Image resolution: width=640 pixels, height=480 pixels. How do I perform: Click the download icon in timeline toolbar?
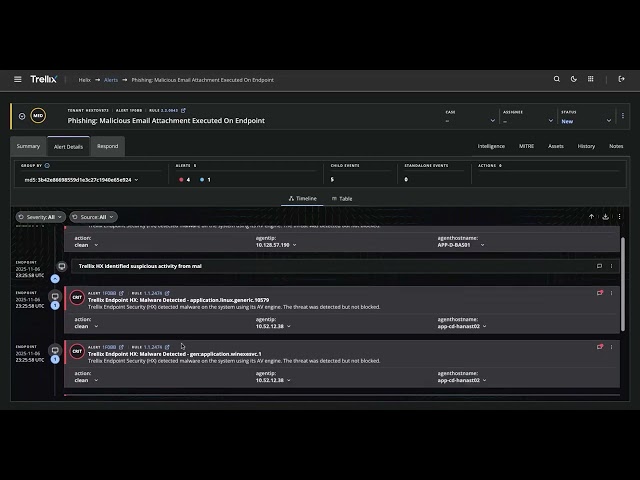606,217
